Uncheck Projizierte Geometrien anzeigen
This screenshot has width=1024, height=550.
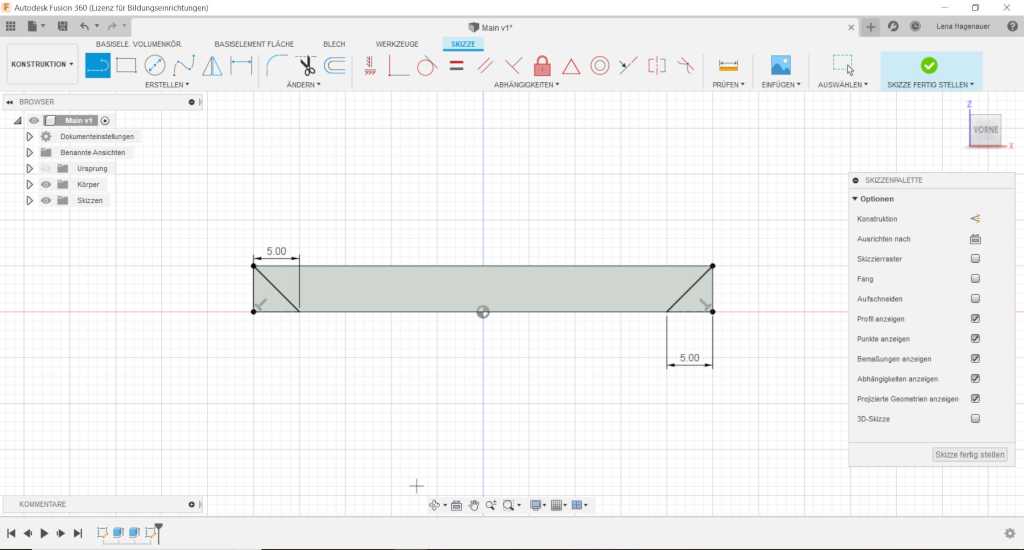975,398
